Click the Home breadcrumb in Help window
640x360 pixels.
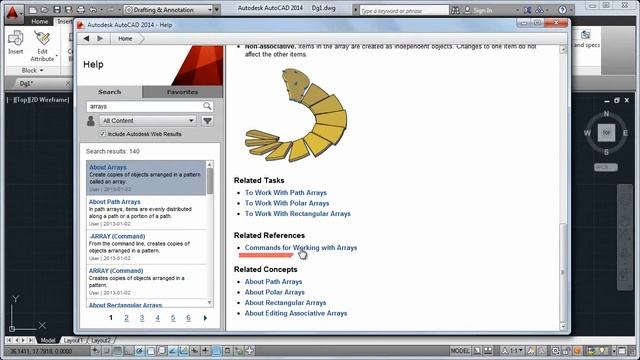point(125,38)
